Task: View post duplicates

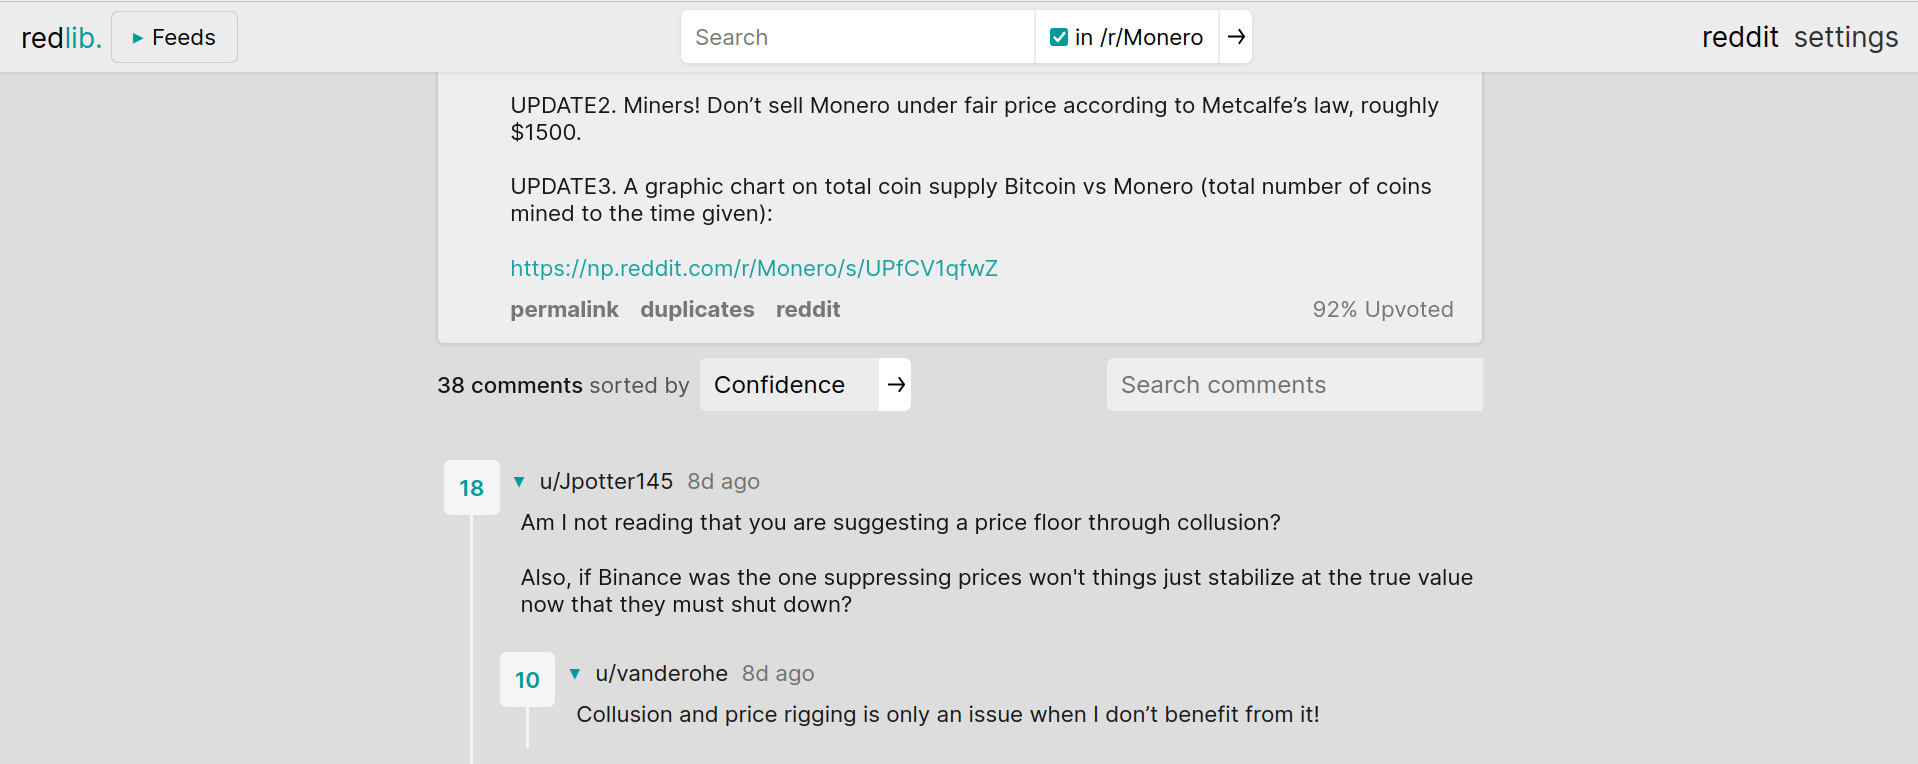Action: tap(697, 310)
